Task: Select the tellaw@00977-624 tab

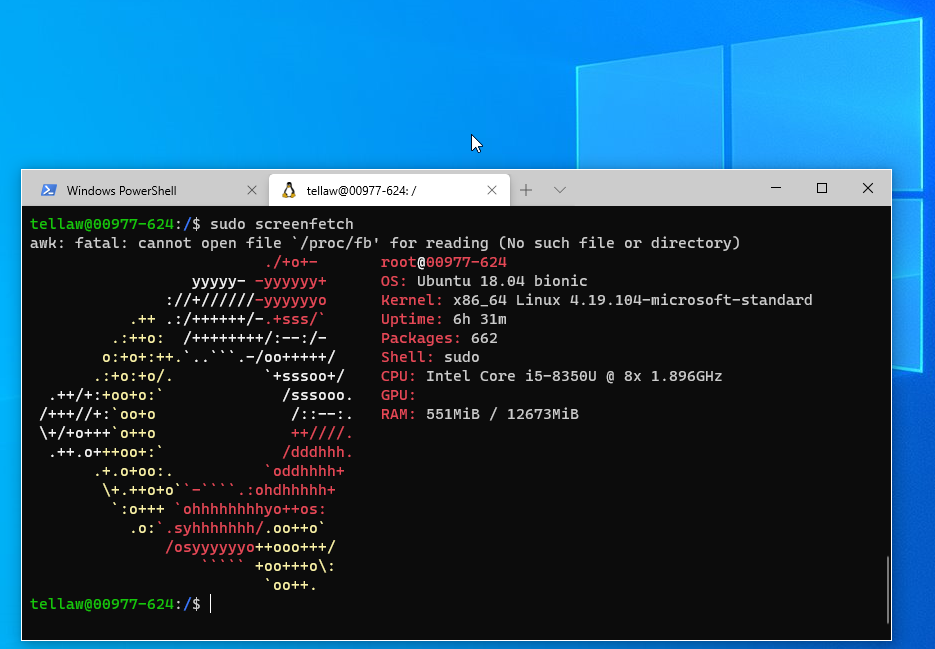Action: click(361, 190)
